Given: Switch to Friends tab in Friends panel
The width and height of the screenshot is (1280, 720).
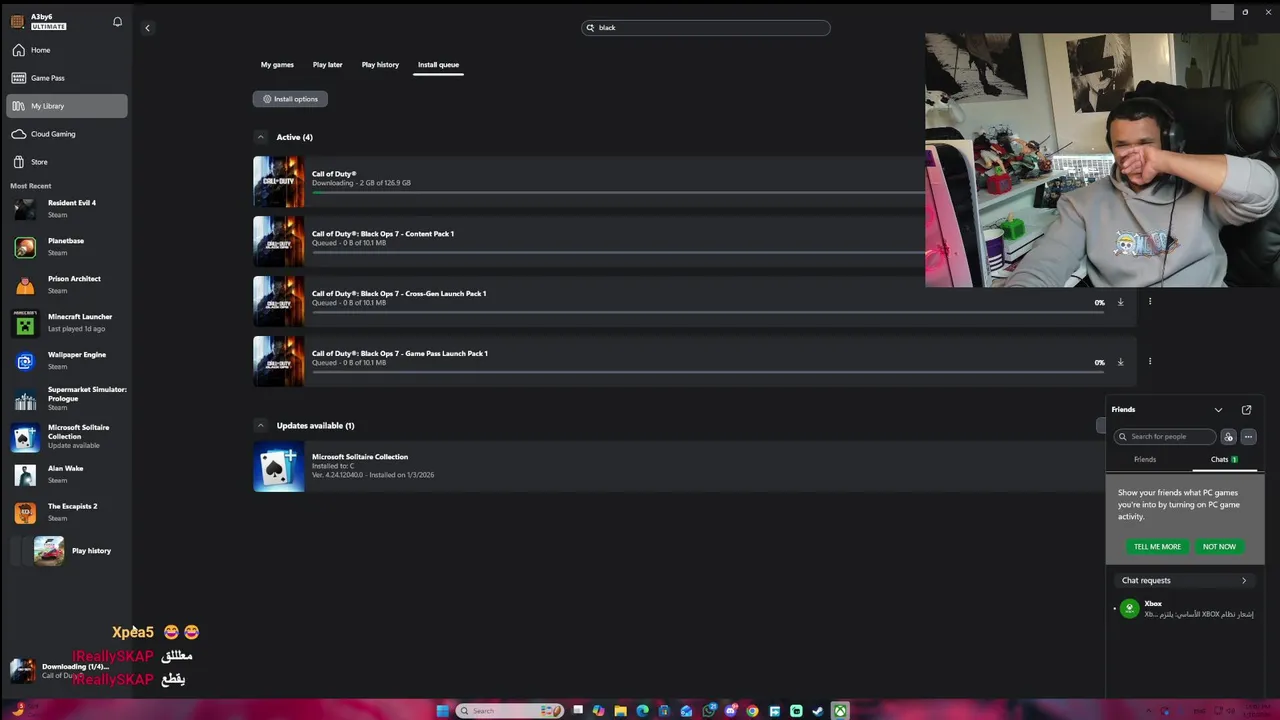Looking at the screenshot, I should tap(1145, 460).
